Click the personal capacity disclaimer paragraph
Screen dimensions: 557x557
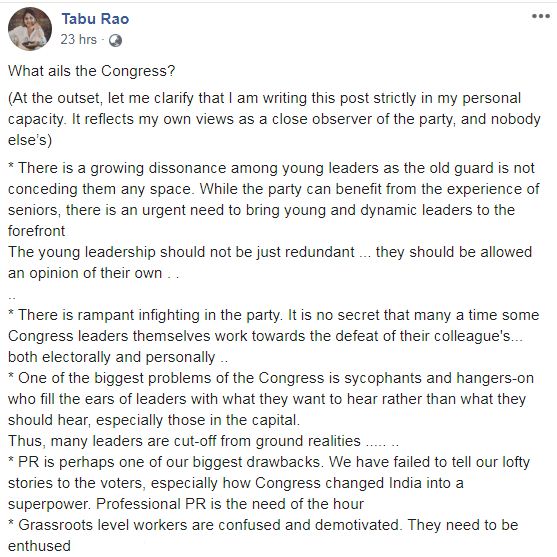pyautogui.click(x=274, y=119)
